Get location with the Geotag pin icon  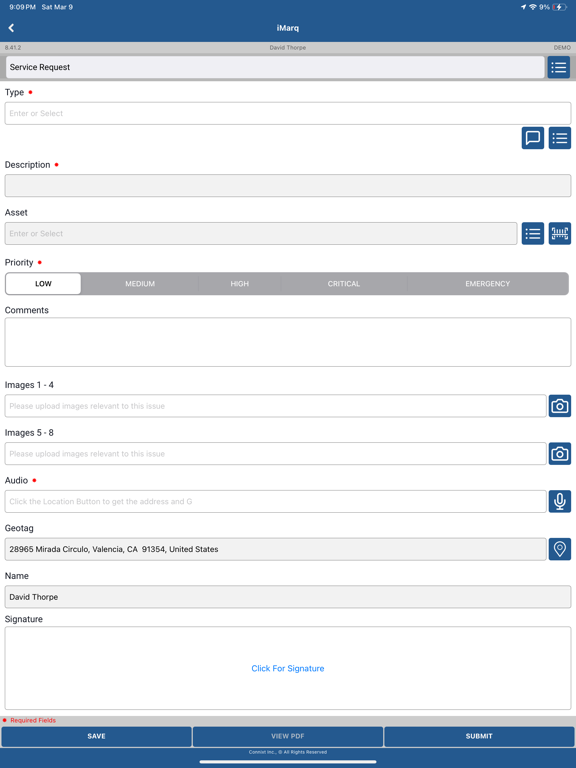(559, 549)
